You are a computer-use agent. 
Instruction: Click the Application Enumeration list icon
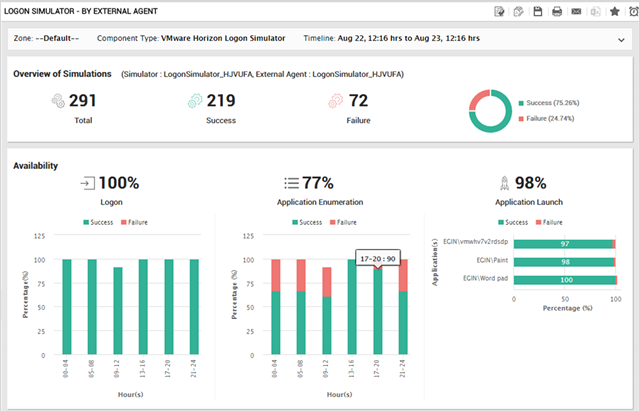(291, 183)
